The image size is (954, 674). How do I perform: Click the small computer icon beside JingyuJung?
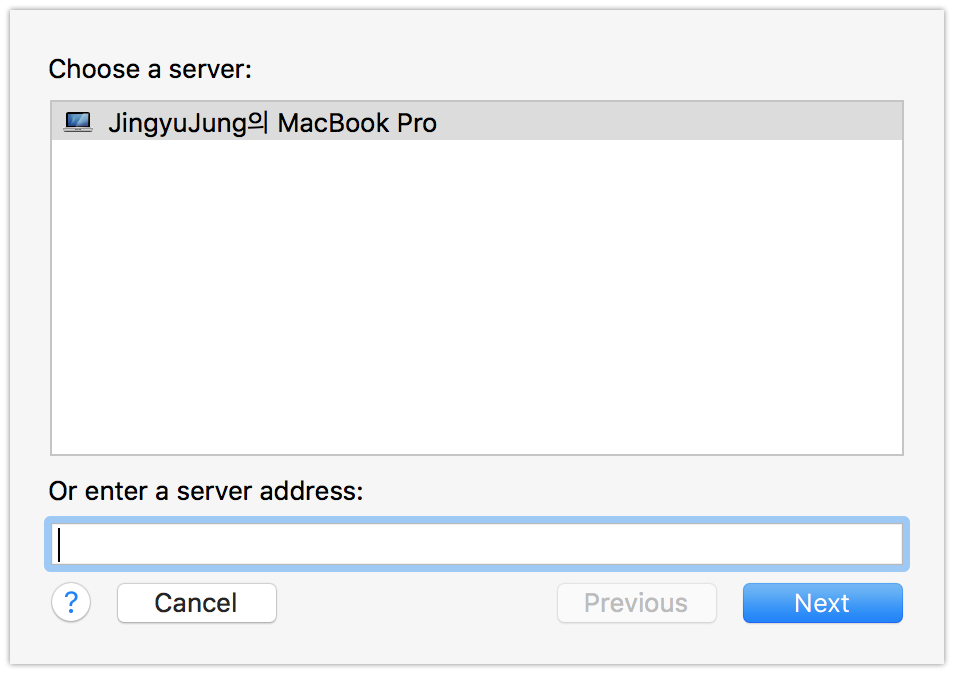(78, 122)
